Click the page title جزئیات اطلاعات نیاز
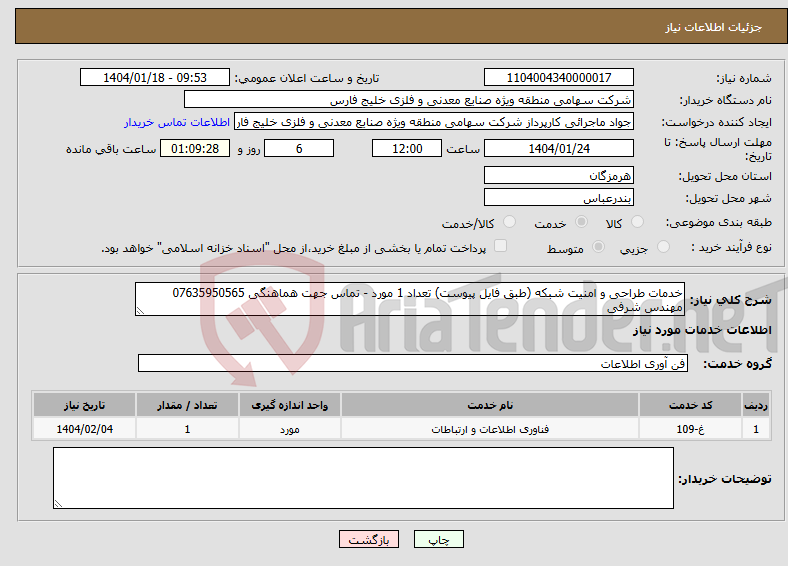This screenshot has width=788, height=566. point(714,27)
